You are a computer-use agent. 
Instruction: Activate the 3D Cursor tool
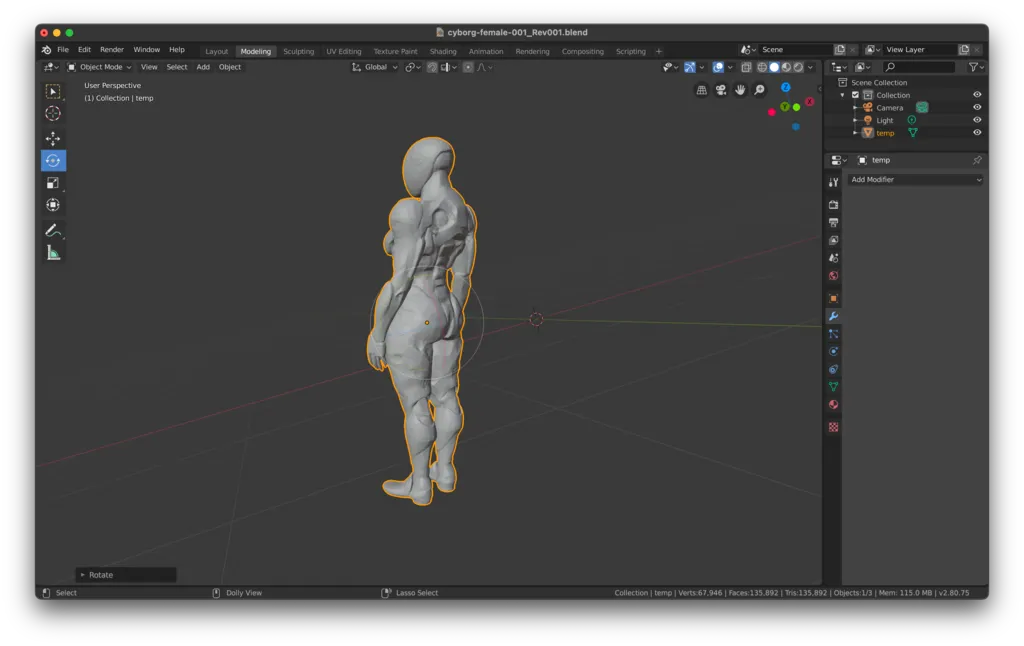tap(53, 114)
